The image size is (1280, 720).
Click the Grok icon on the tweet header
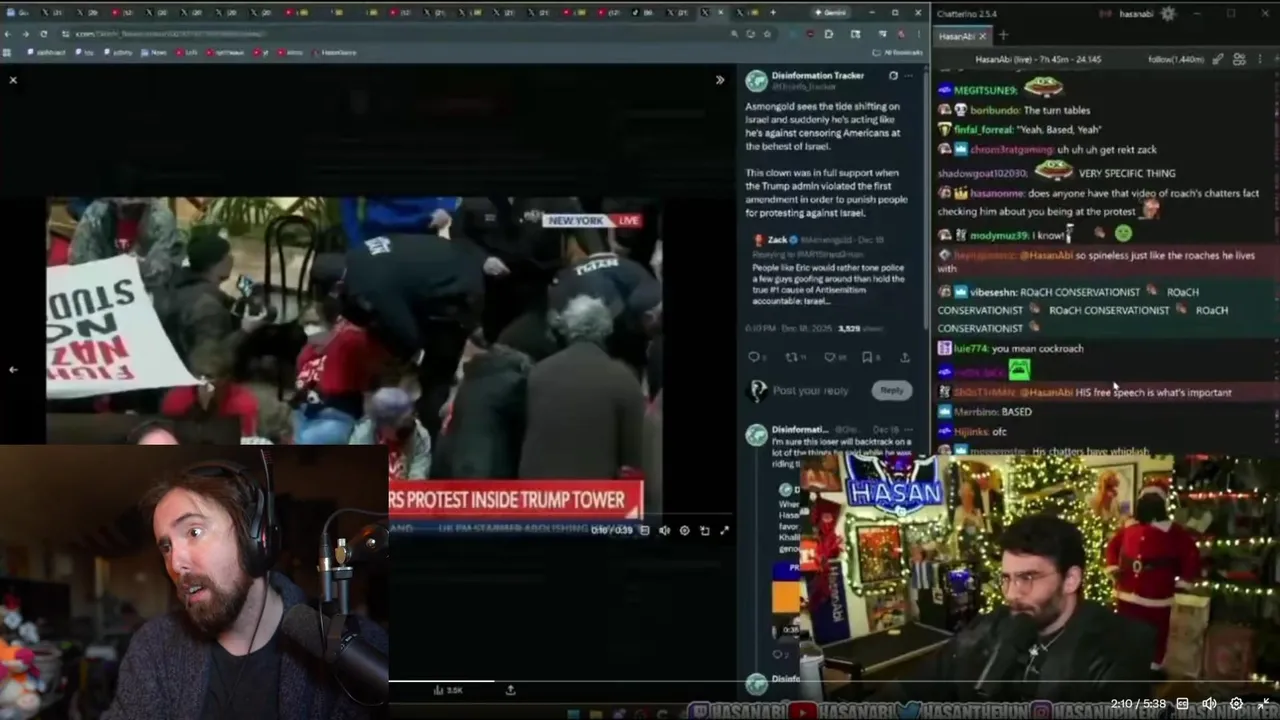(x=893, y=75)
